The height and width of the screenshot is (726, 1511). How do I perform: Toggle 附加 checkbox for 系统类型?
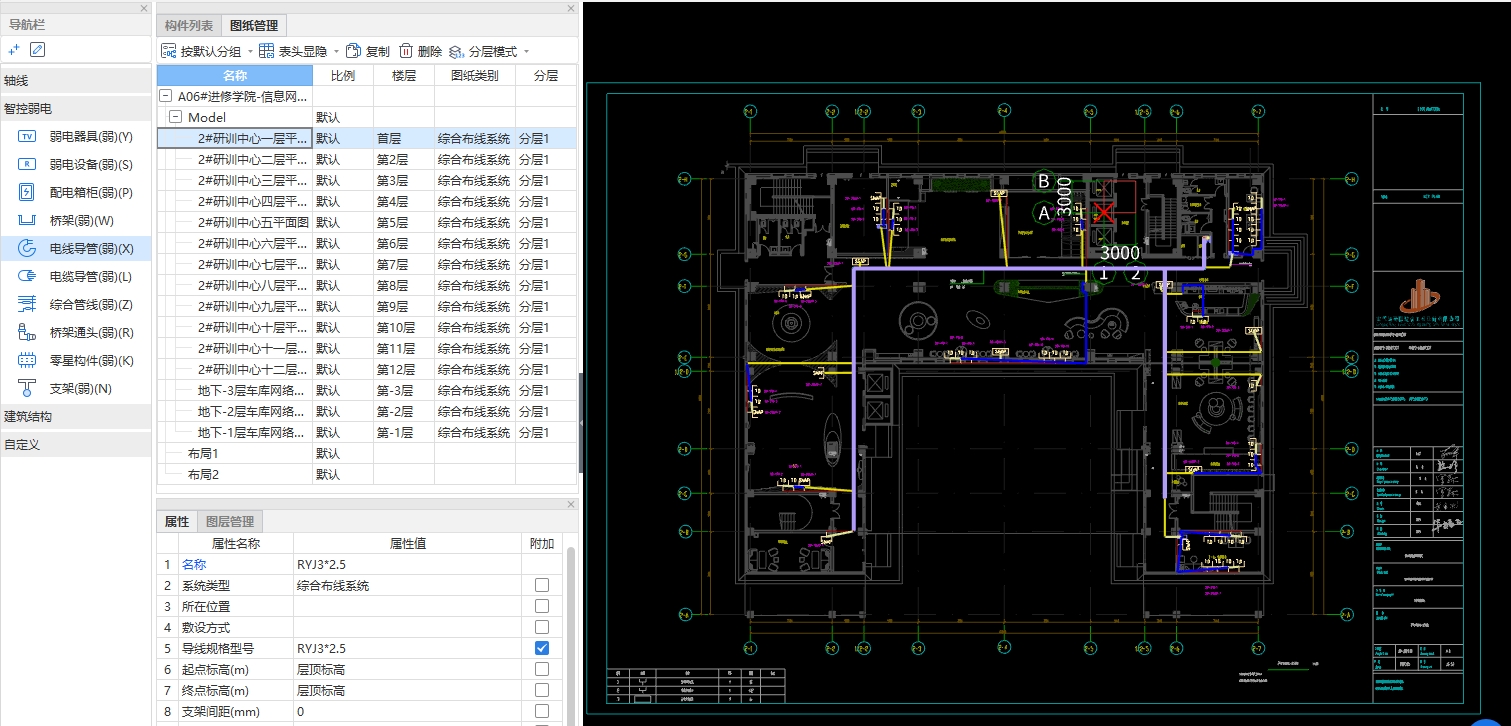coord(542,585)
